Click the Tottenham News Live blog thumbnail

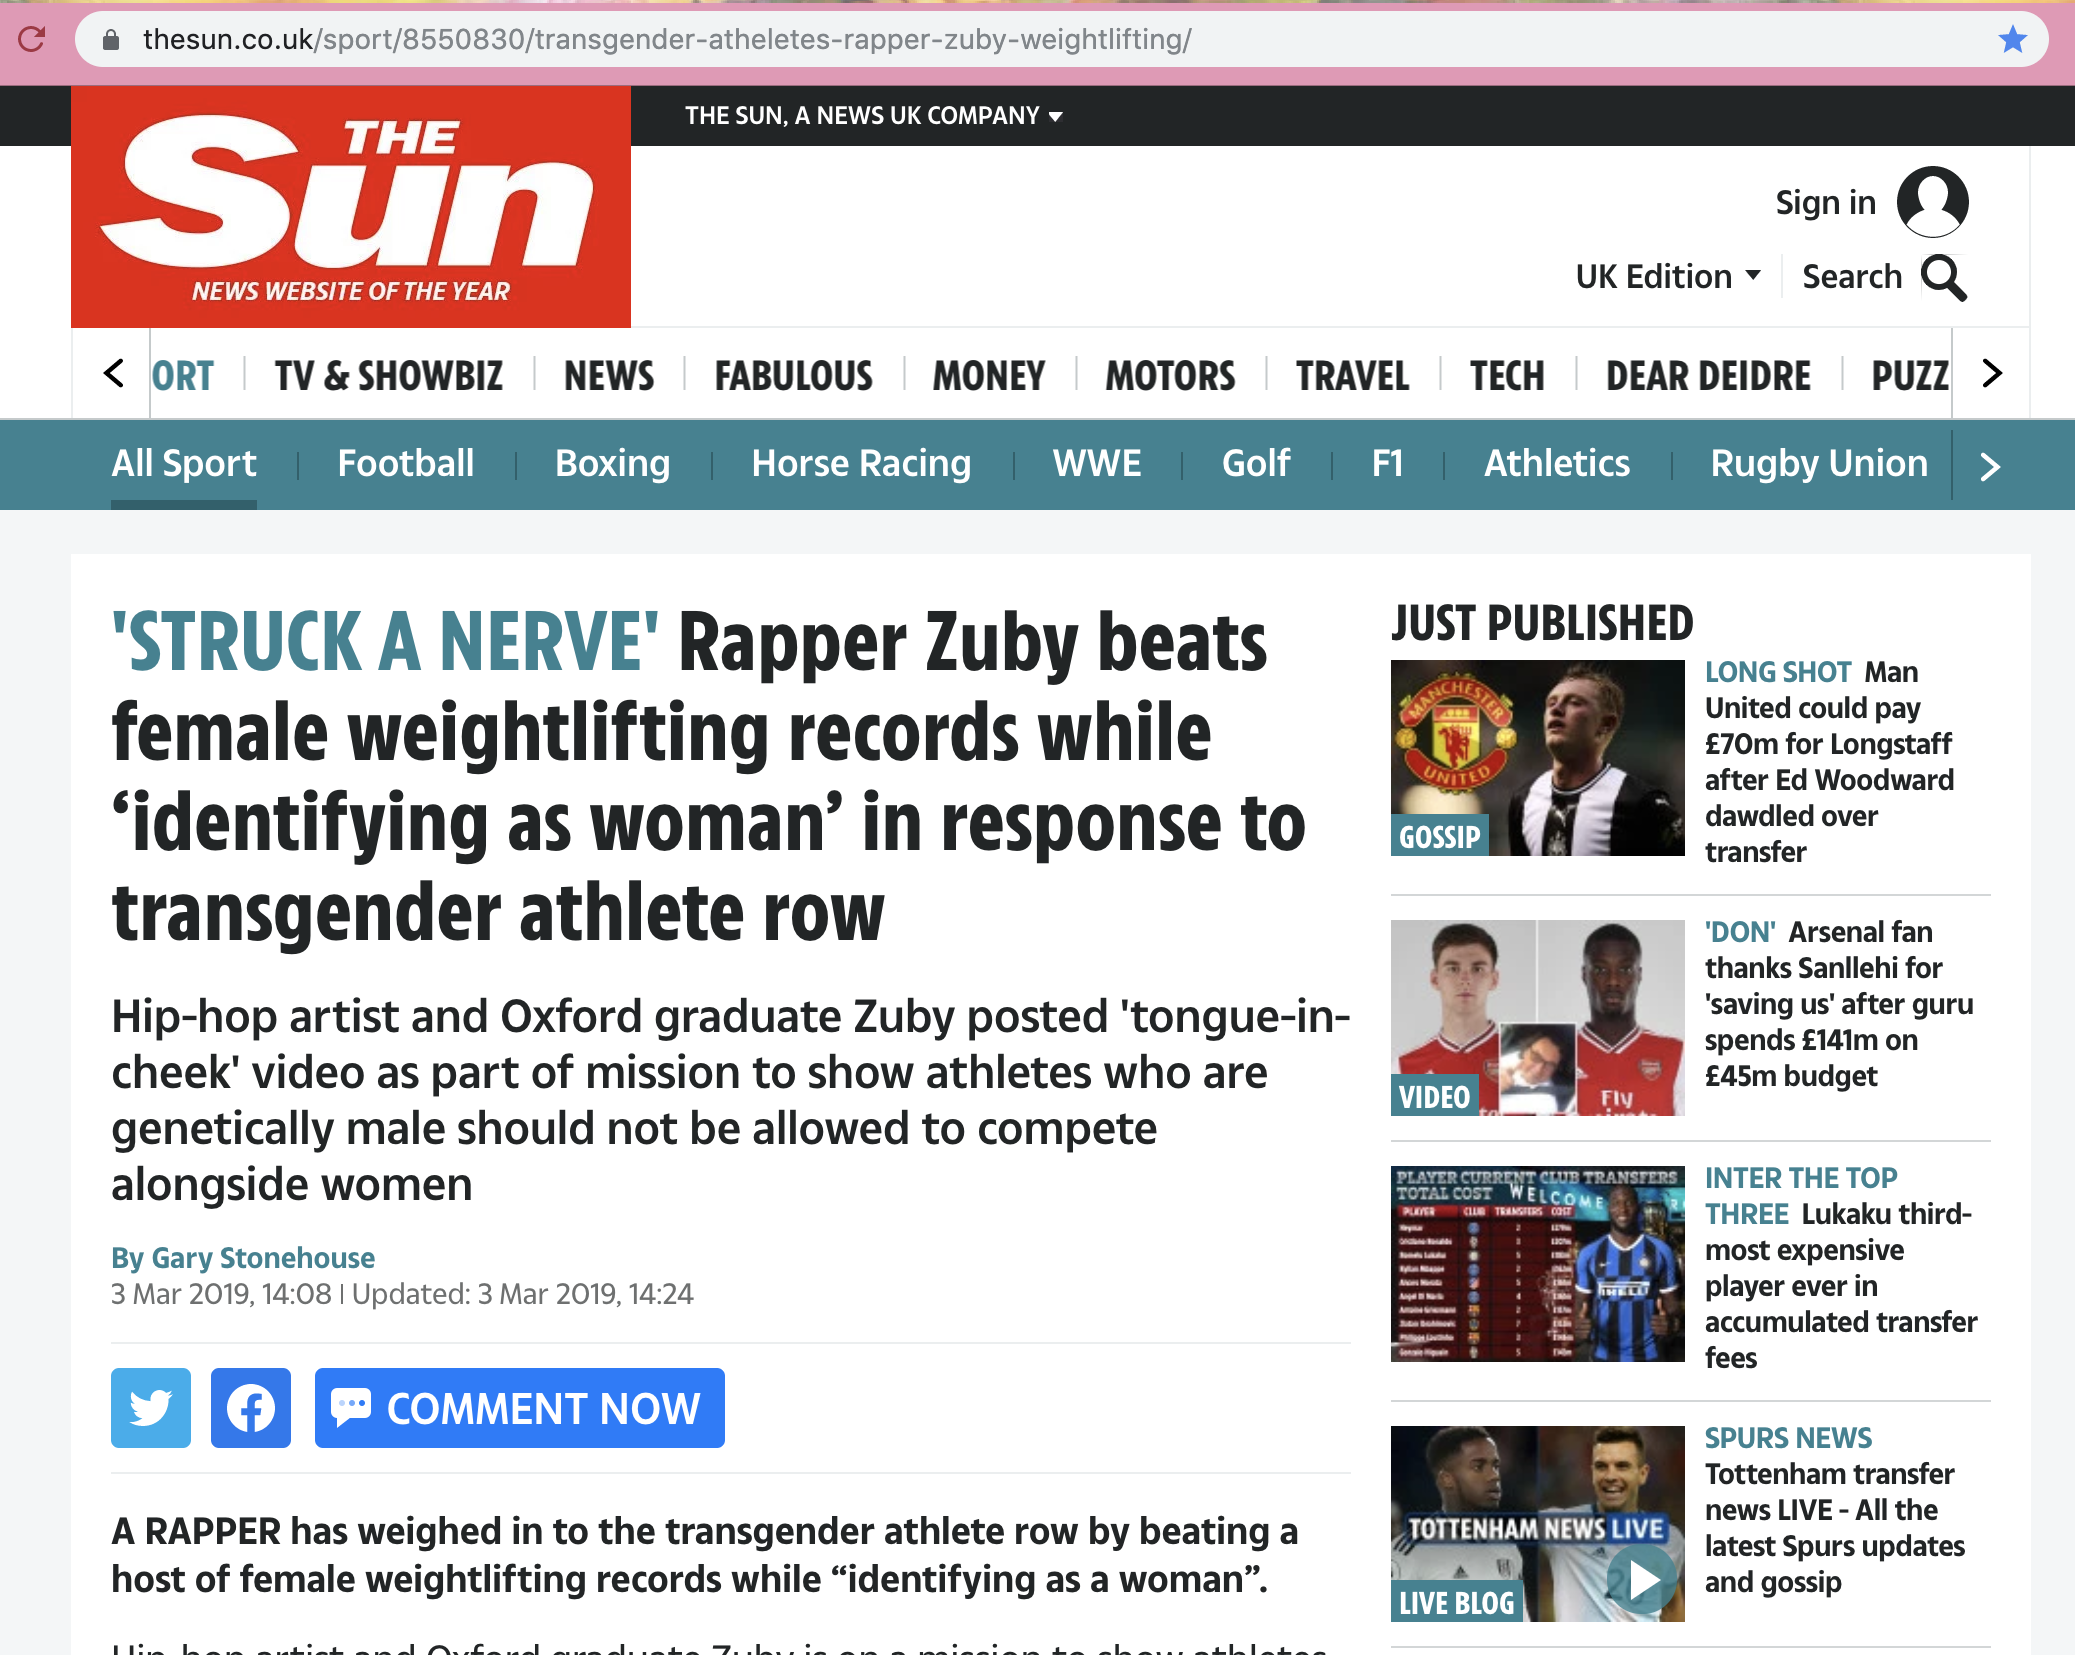(1538, 1524)
